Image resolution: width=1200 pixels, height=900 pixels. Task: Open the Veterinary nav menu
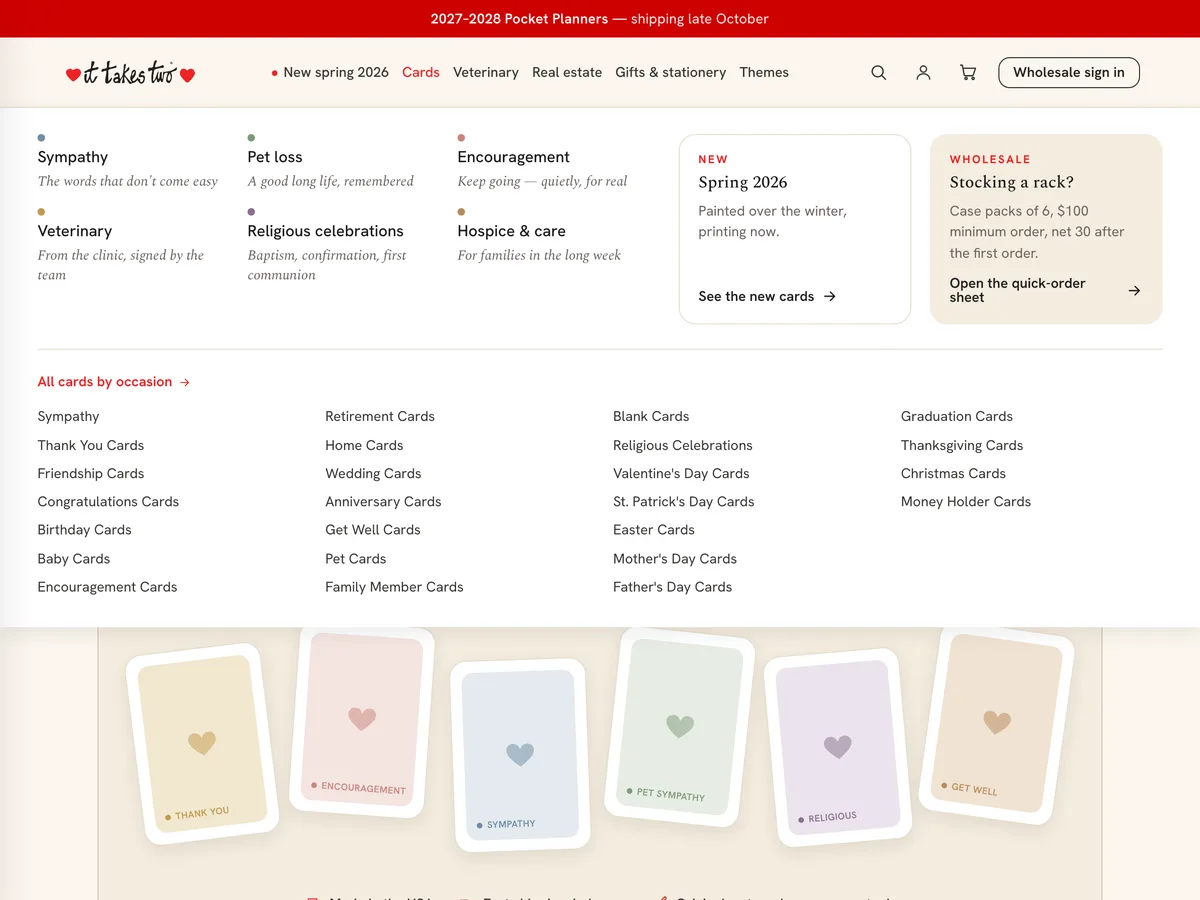pos(486,72)
